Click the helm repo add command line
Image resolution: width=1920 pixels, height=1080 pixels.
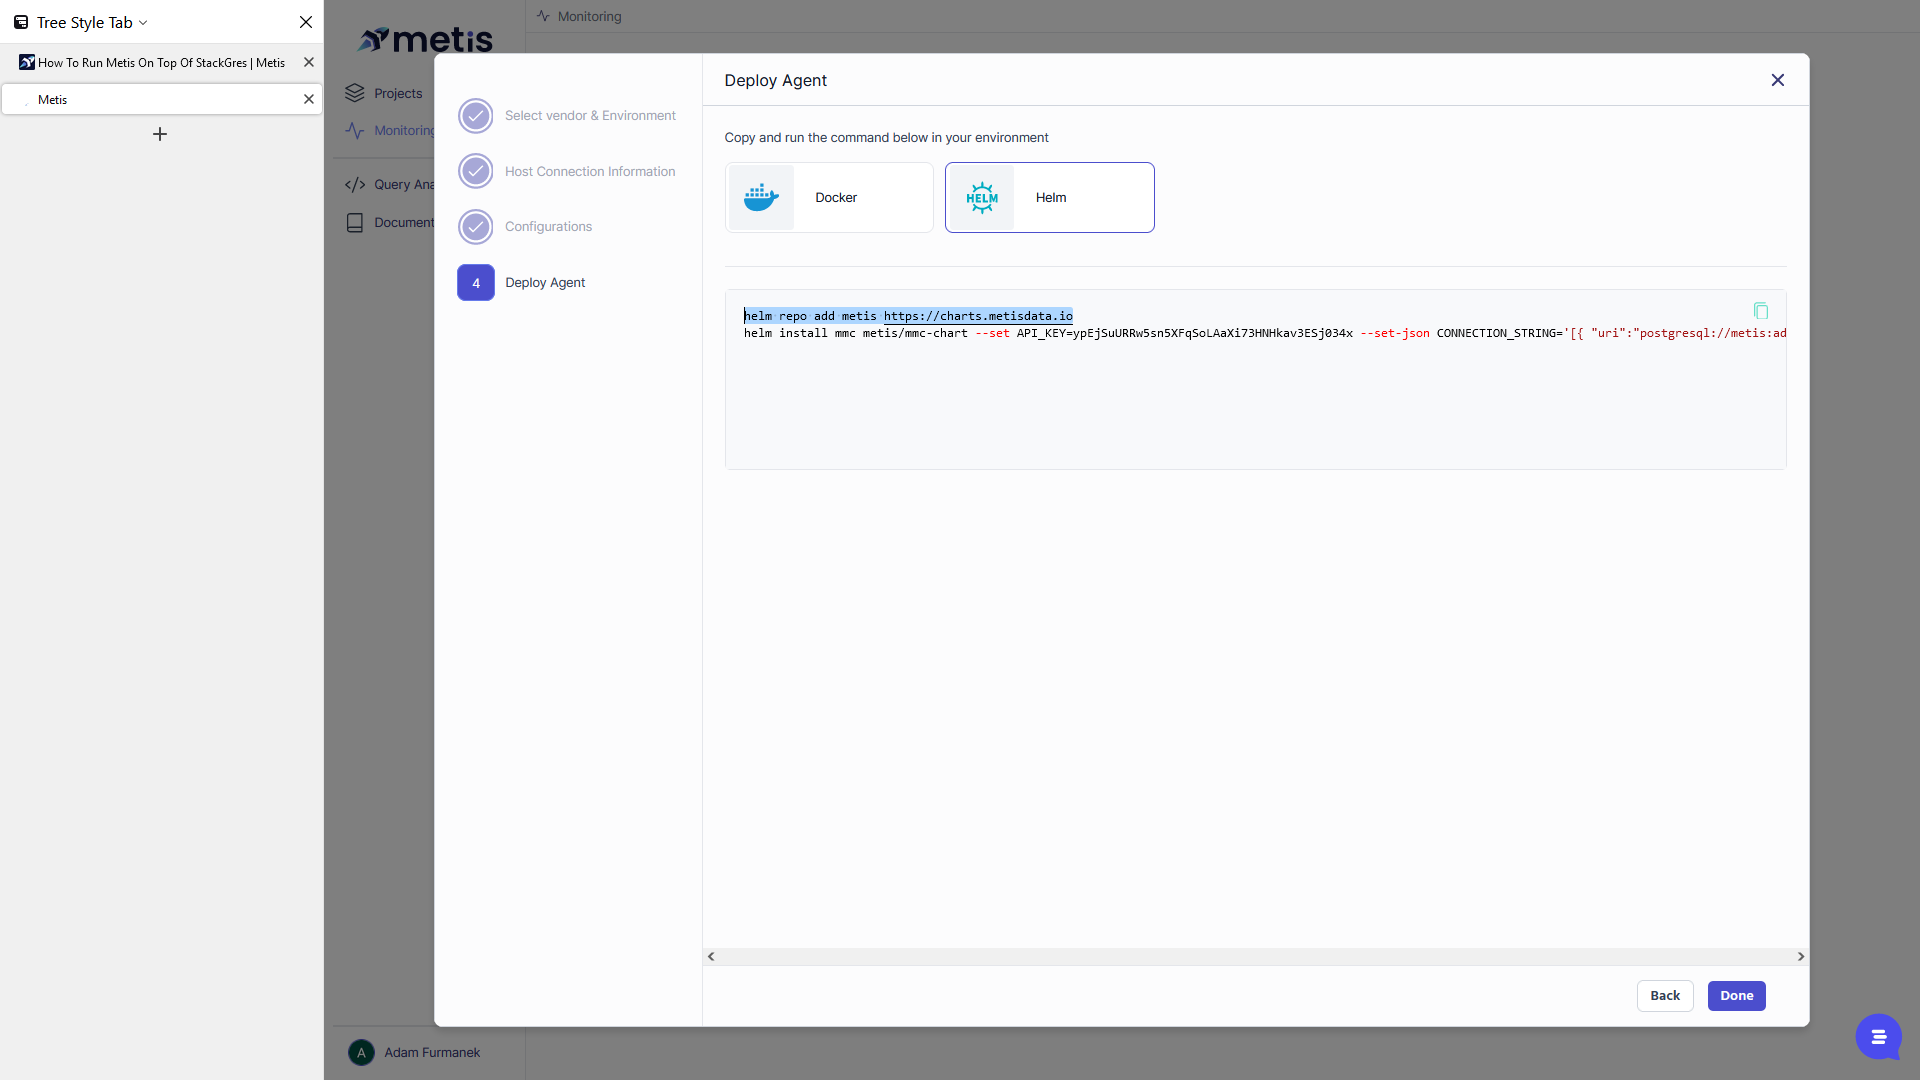pos(908,316)
